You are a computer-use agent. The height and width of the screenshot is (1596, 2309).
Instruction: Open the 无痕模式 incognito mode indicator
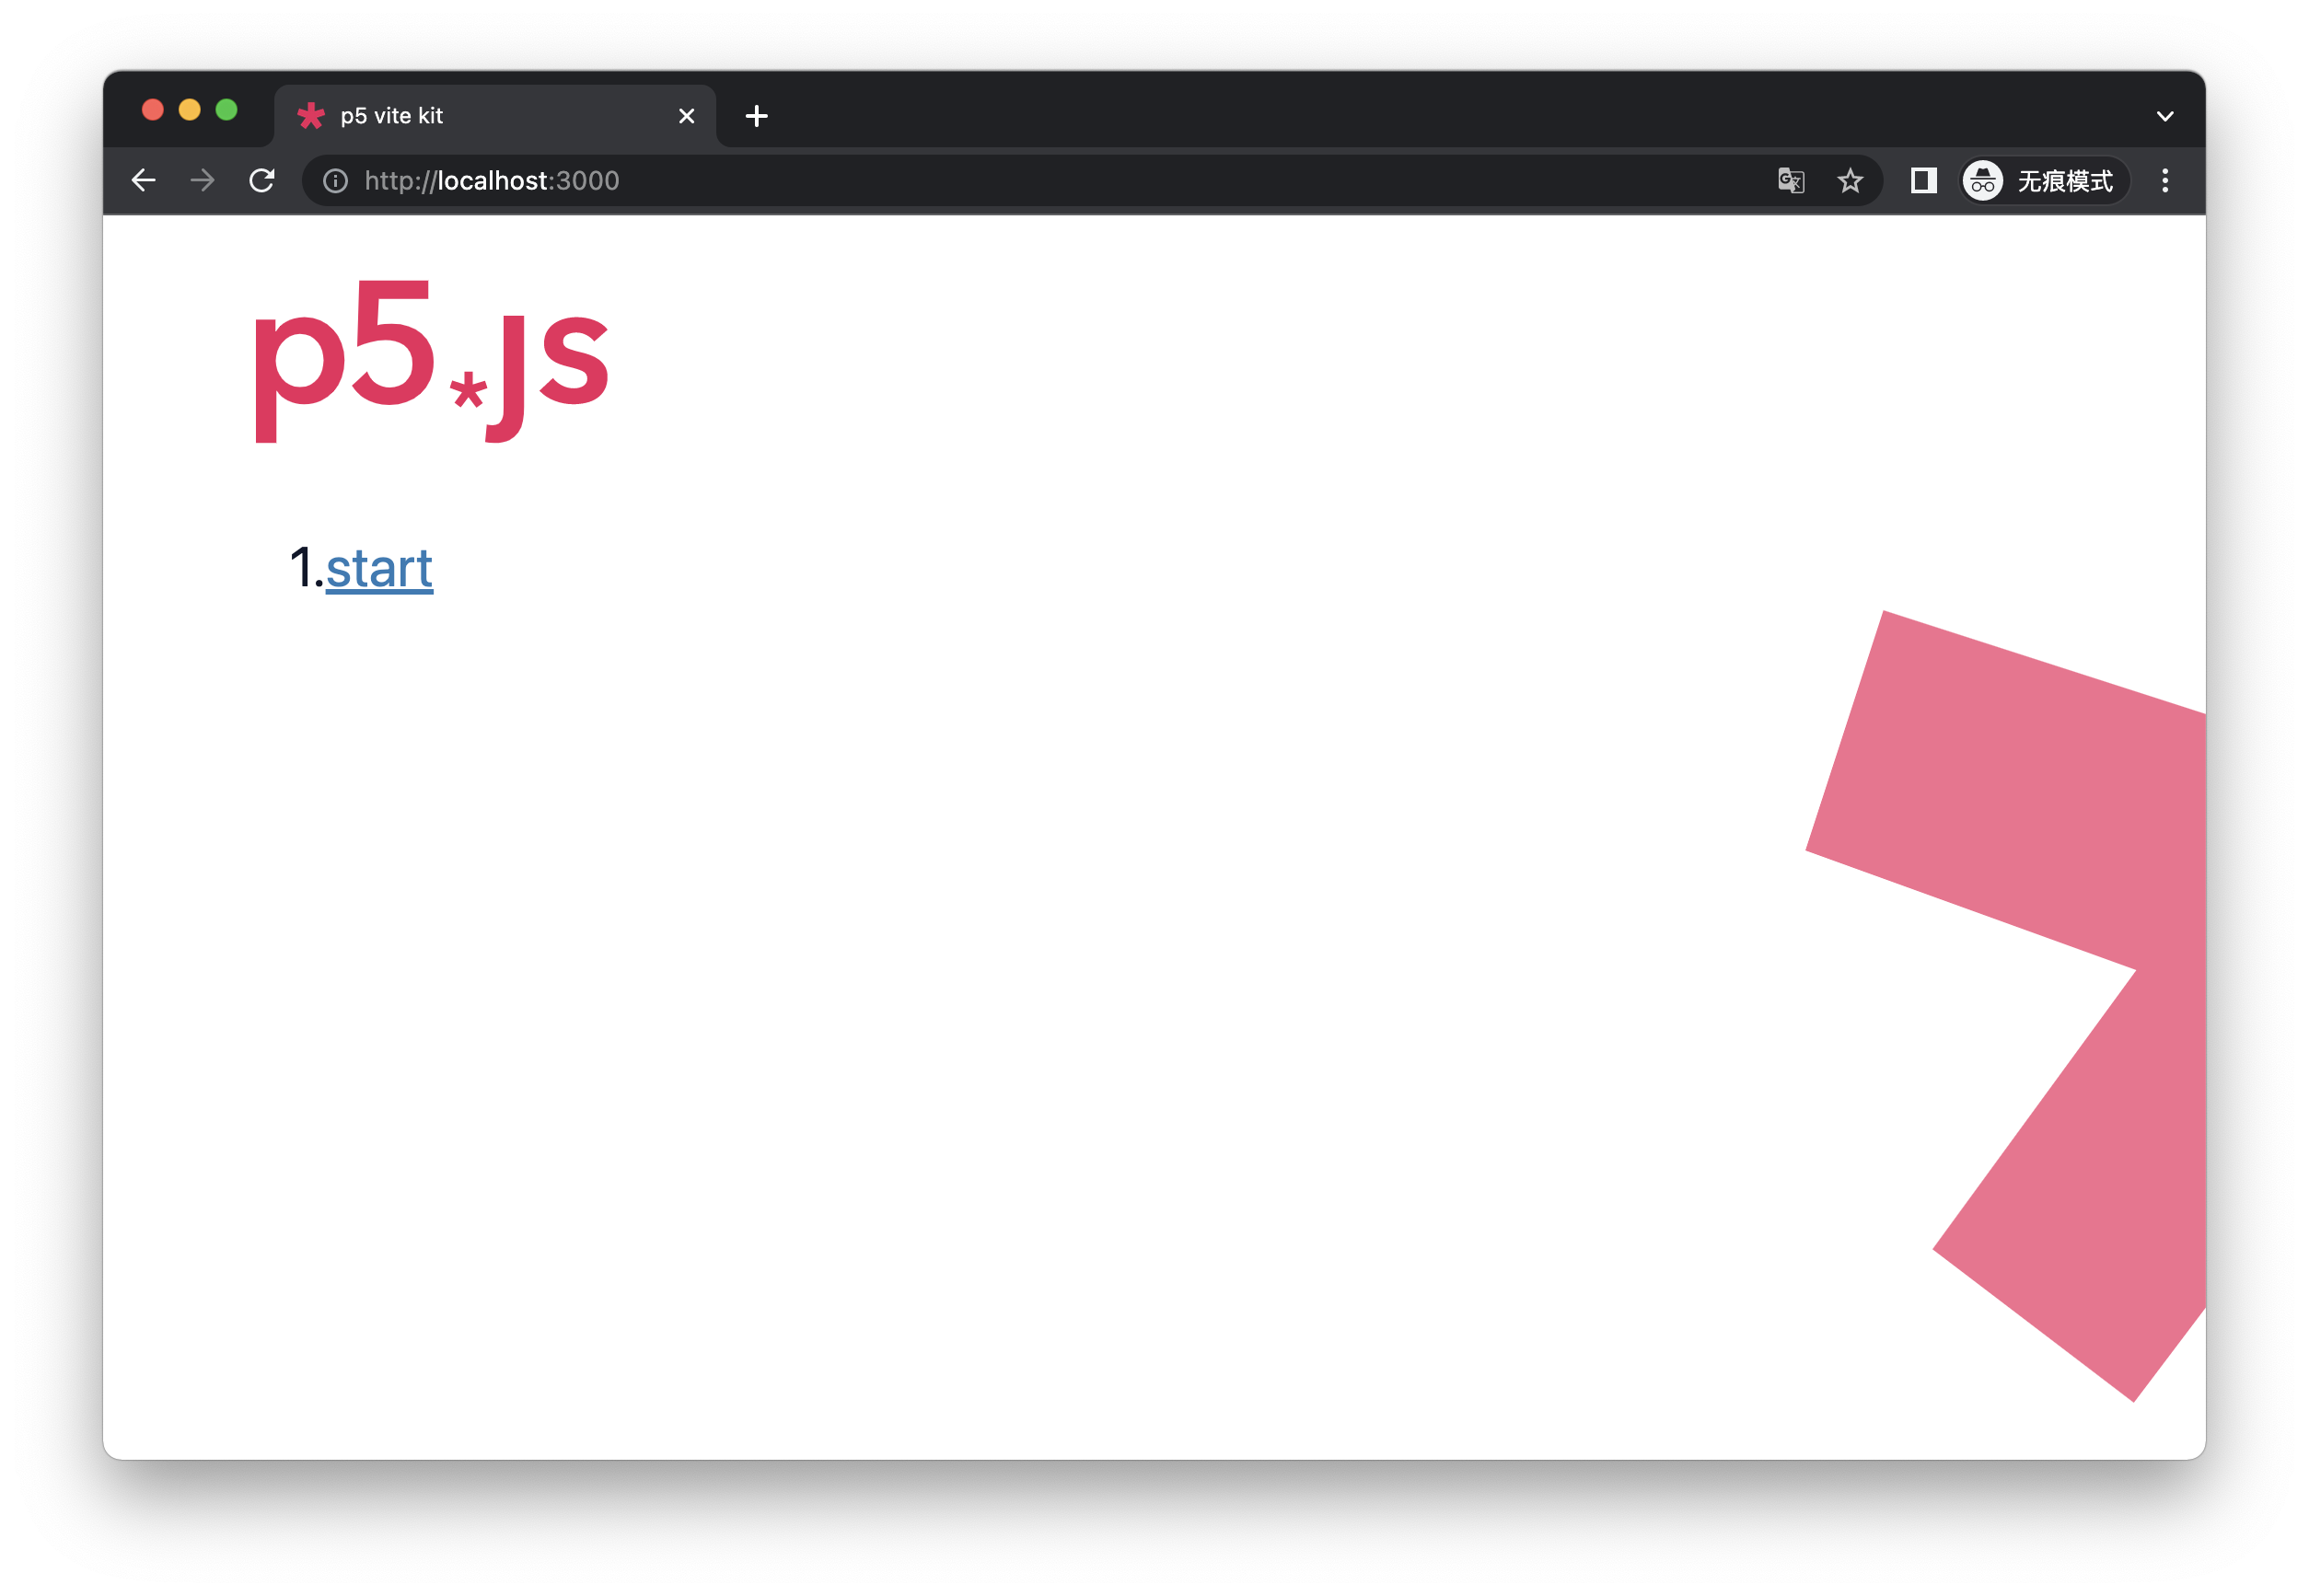(x=2065, y=181)
